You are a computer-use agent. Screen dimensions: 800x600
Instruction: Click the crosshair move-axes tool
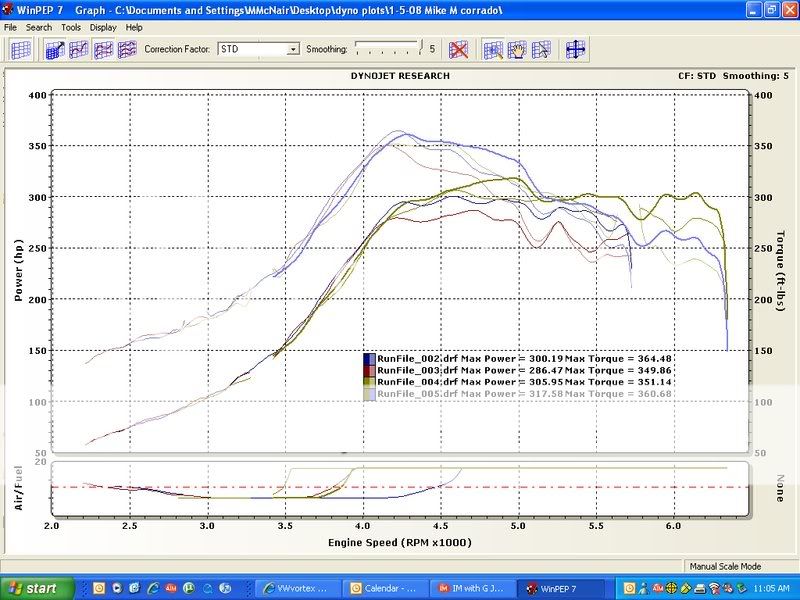pyautogui.click(x=576, y=48)
